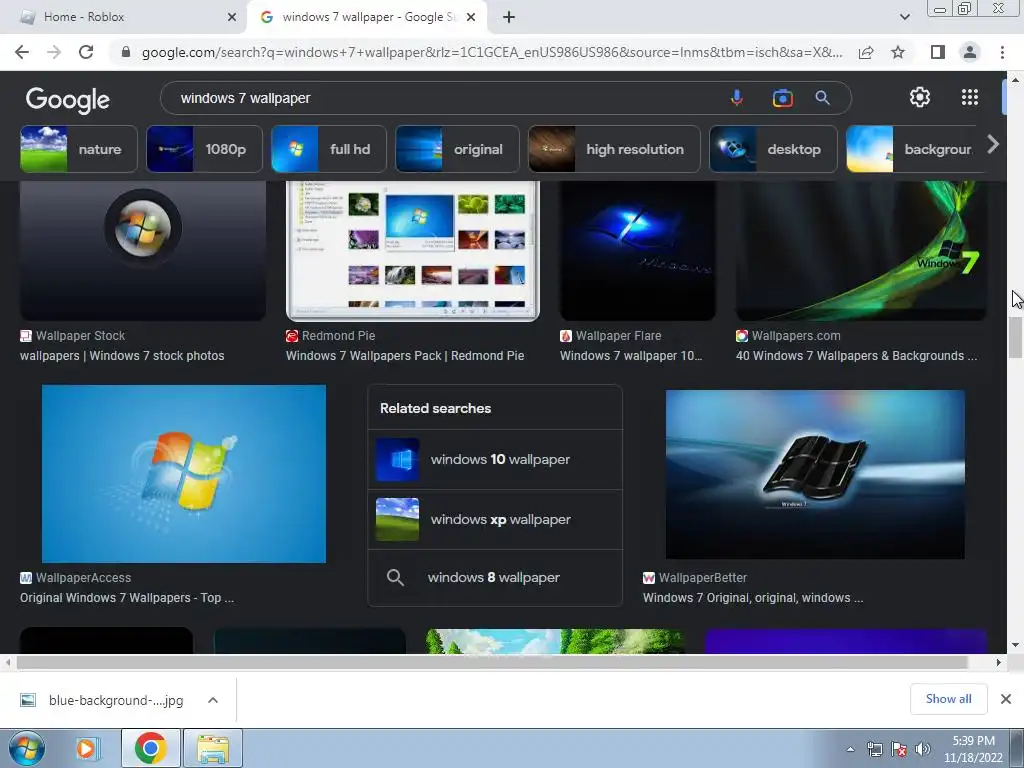Viewport: 1024px width, 768px height.
Task: Click the address bar URL
Action: pos(492,52)
